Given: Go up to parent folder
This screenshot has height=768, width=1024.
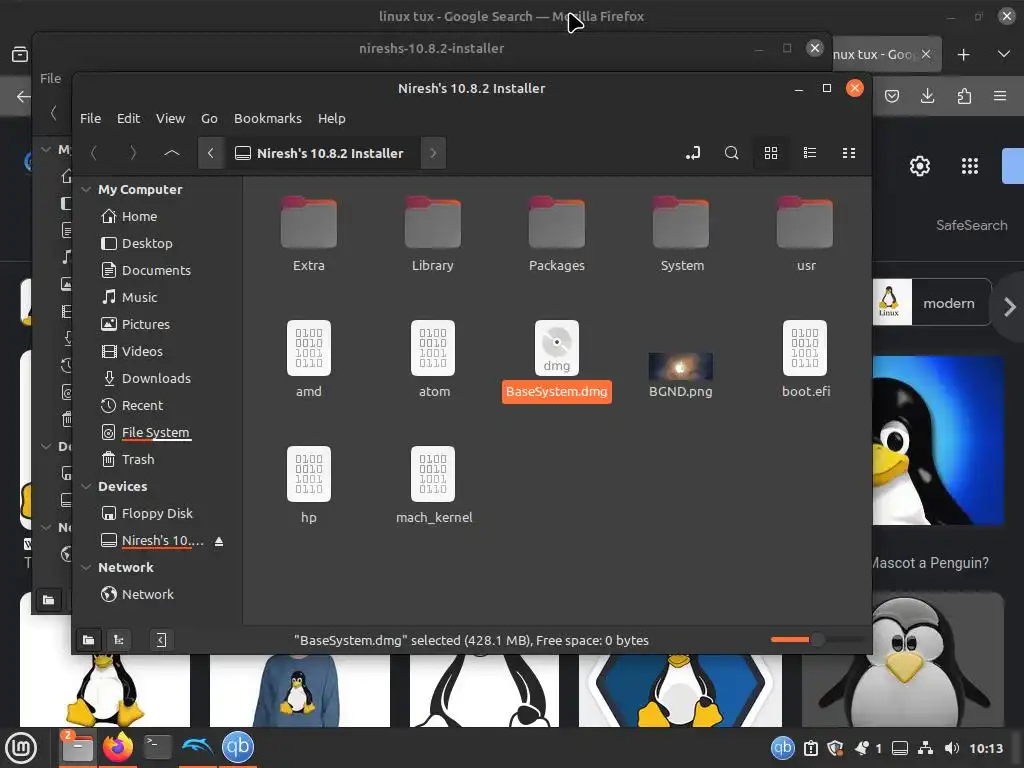Looking at the screenshot, I should [x=172, y=153].
